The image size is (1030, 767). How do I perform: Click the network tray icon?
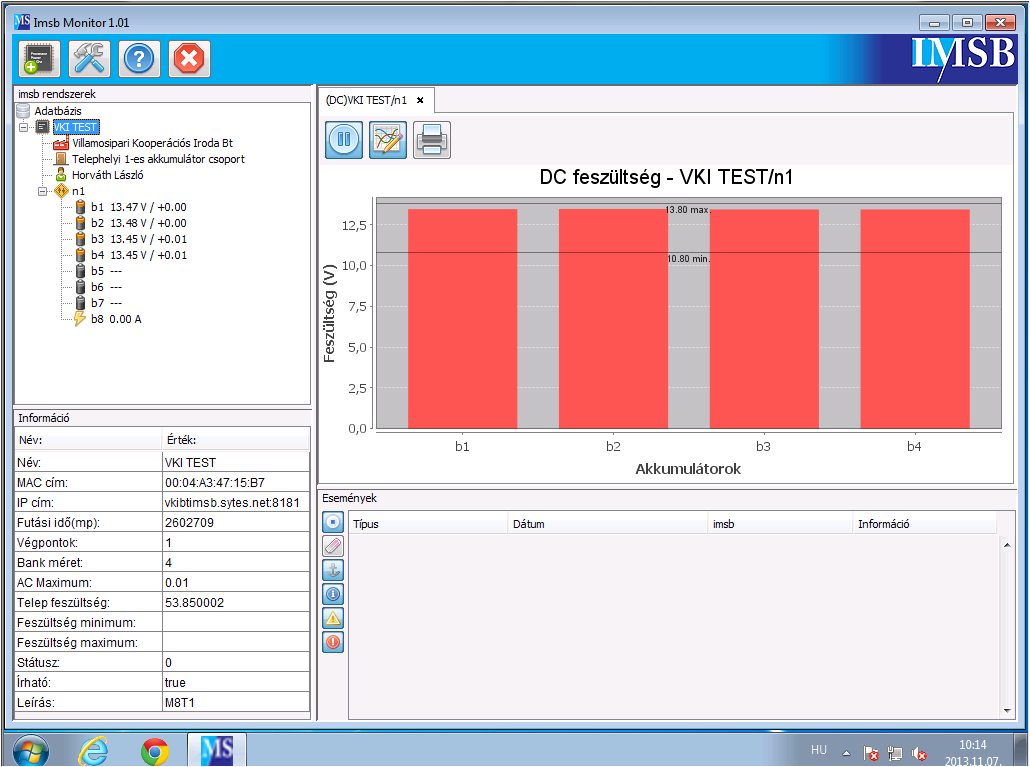coord(895,753)
